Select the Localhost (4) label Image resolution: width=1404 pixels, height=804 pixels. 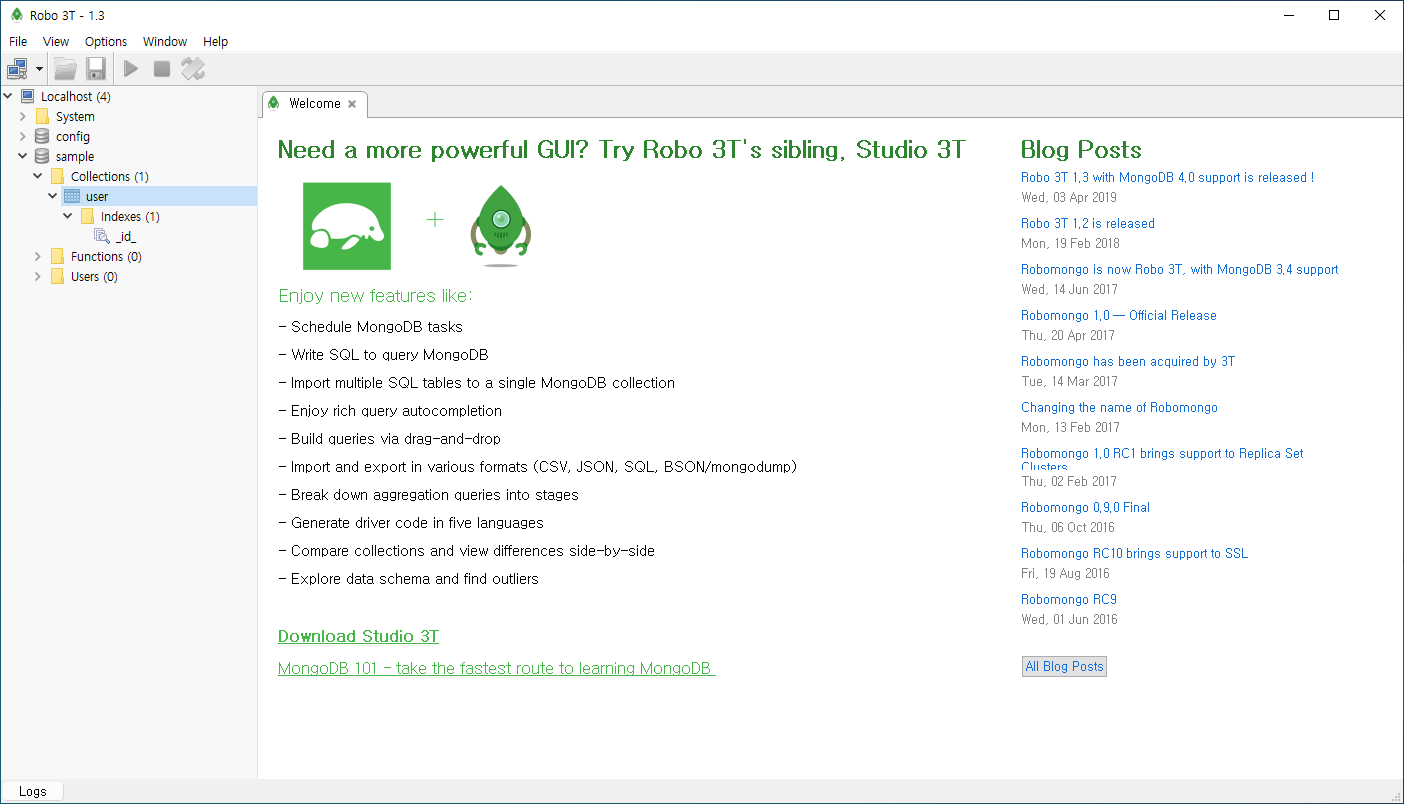pos(76,96)
